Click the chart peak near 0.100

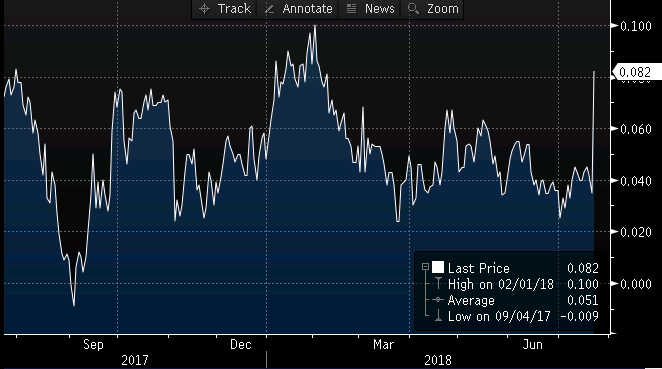coord(315,26)
